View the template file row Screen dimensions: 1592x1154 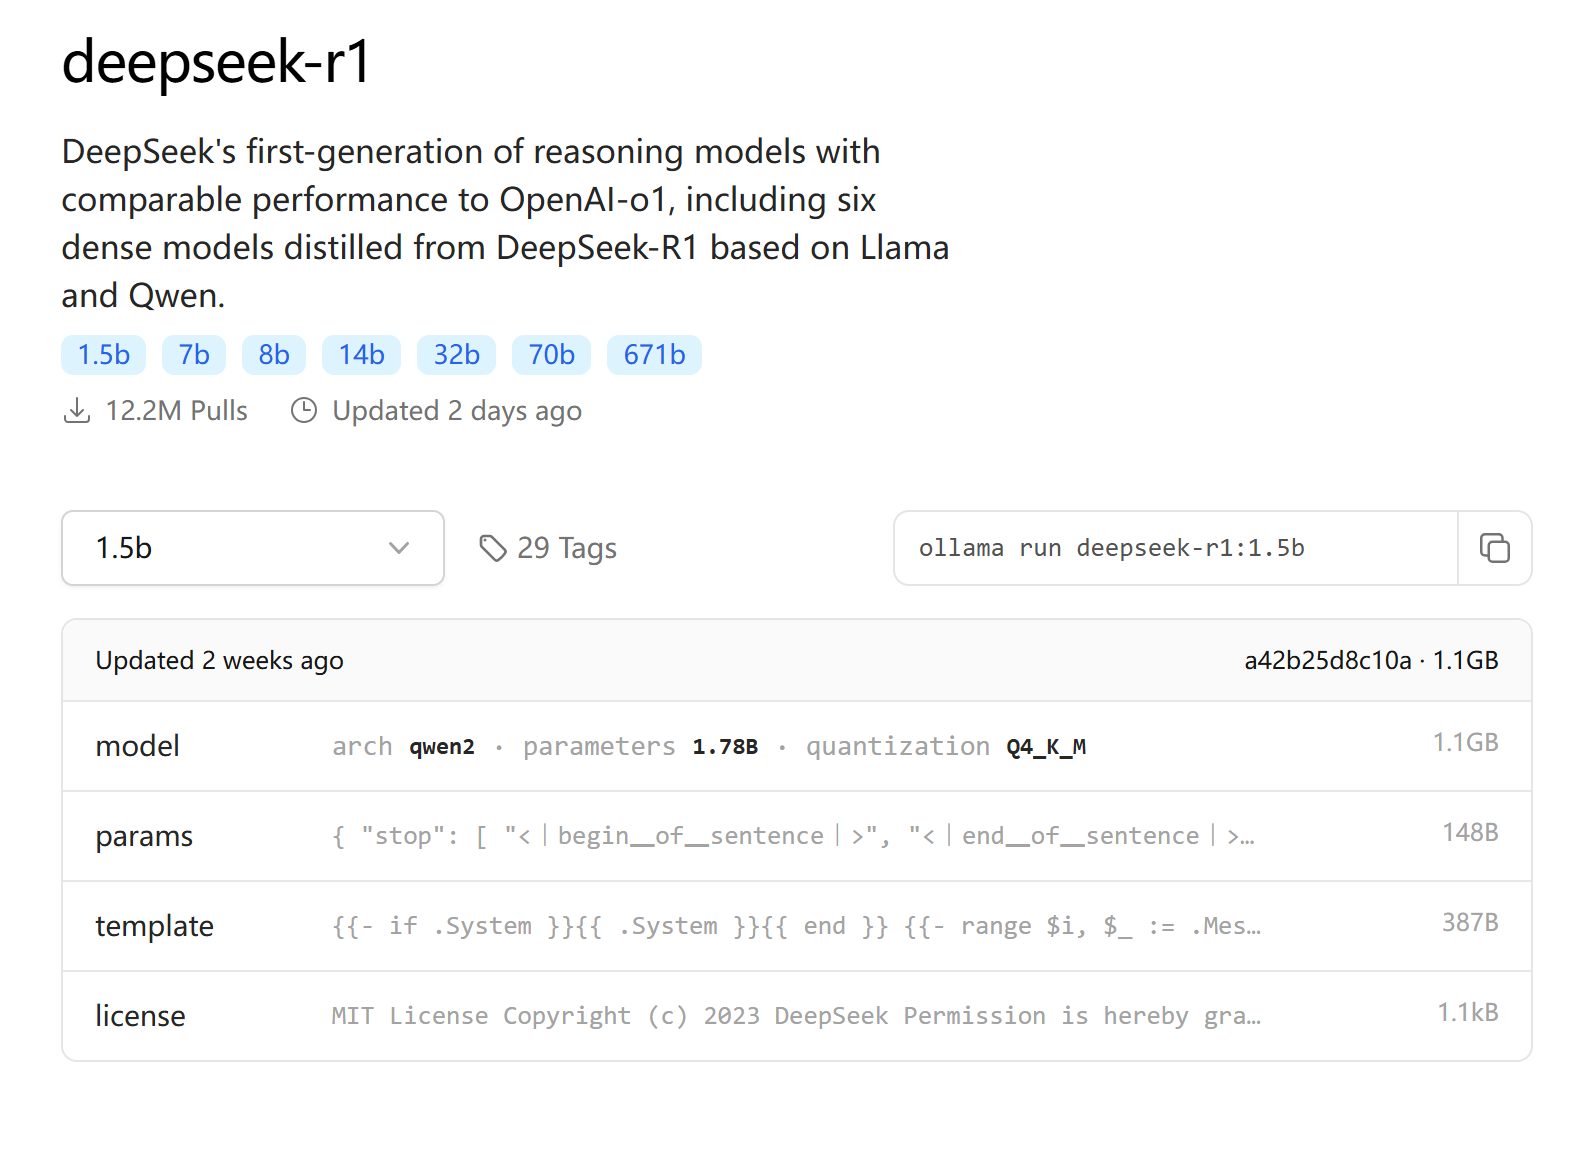pos(797,926)
